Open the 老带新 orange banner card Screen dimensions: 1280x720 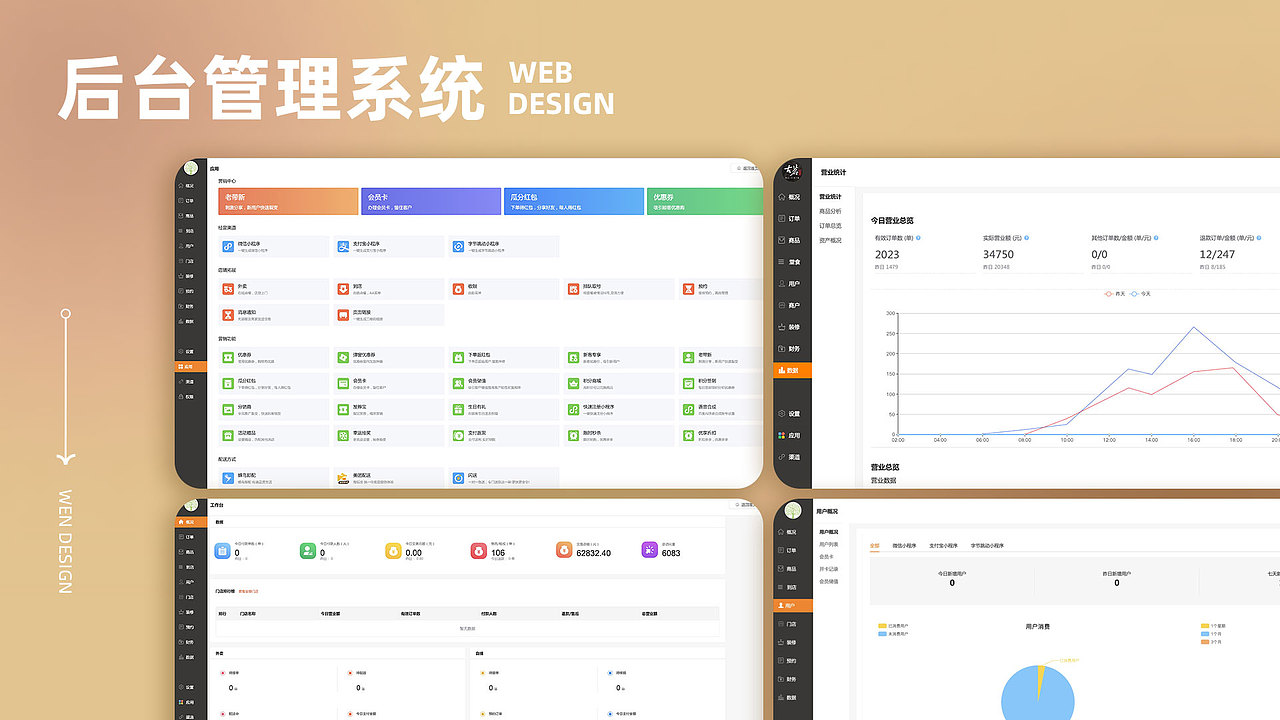coord(288,201)
